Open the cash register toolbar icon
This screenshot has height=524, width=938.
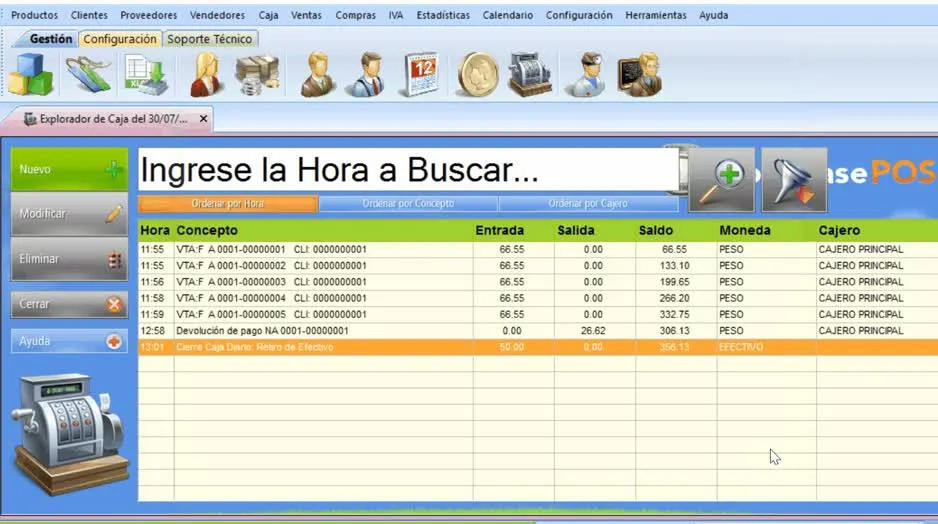coord(530,75)
